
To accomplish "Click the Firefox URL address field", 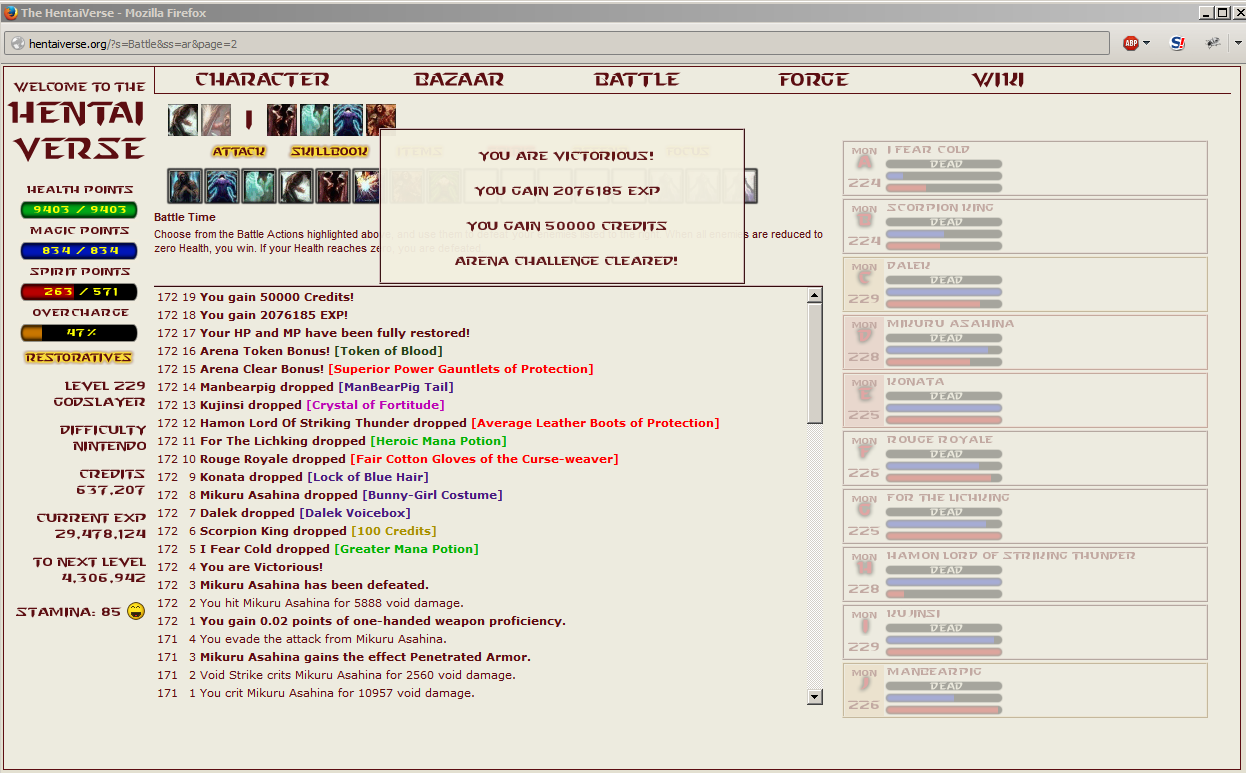I will 557,44.
